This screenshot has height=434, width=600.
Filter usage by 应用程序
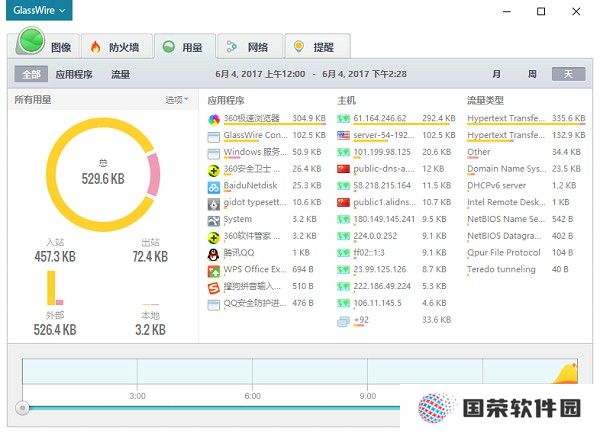[x=74, y=74]
